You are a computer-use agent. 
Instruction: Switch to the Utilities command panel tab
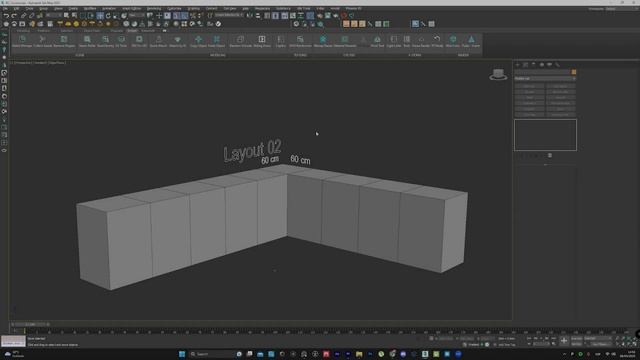click(558, 64)
